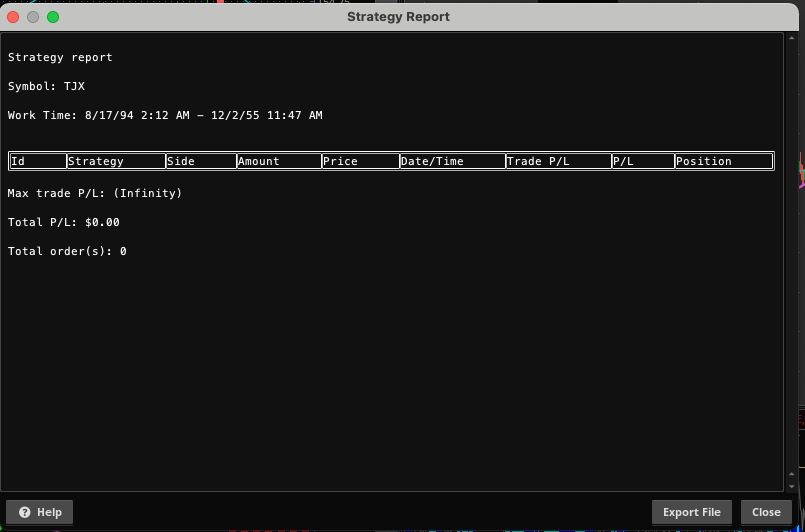Click the Id column header

(x=38, y=161)
